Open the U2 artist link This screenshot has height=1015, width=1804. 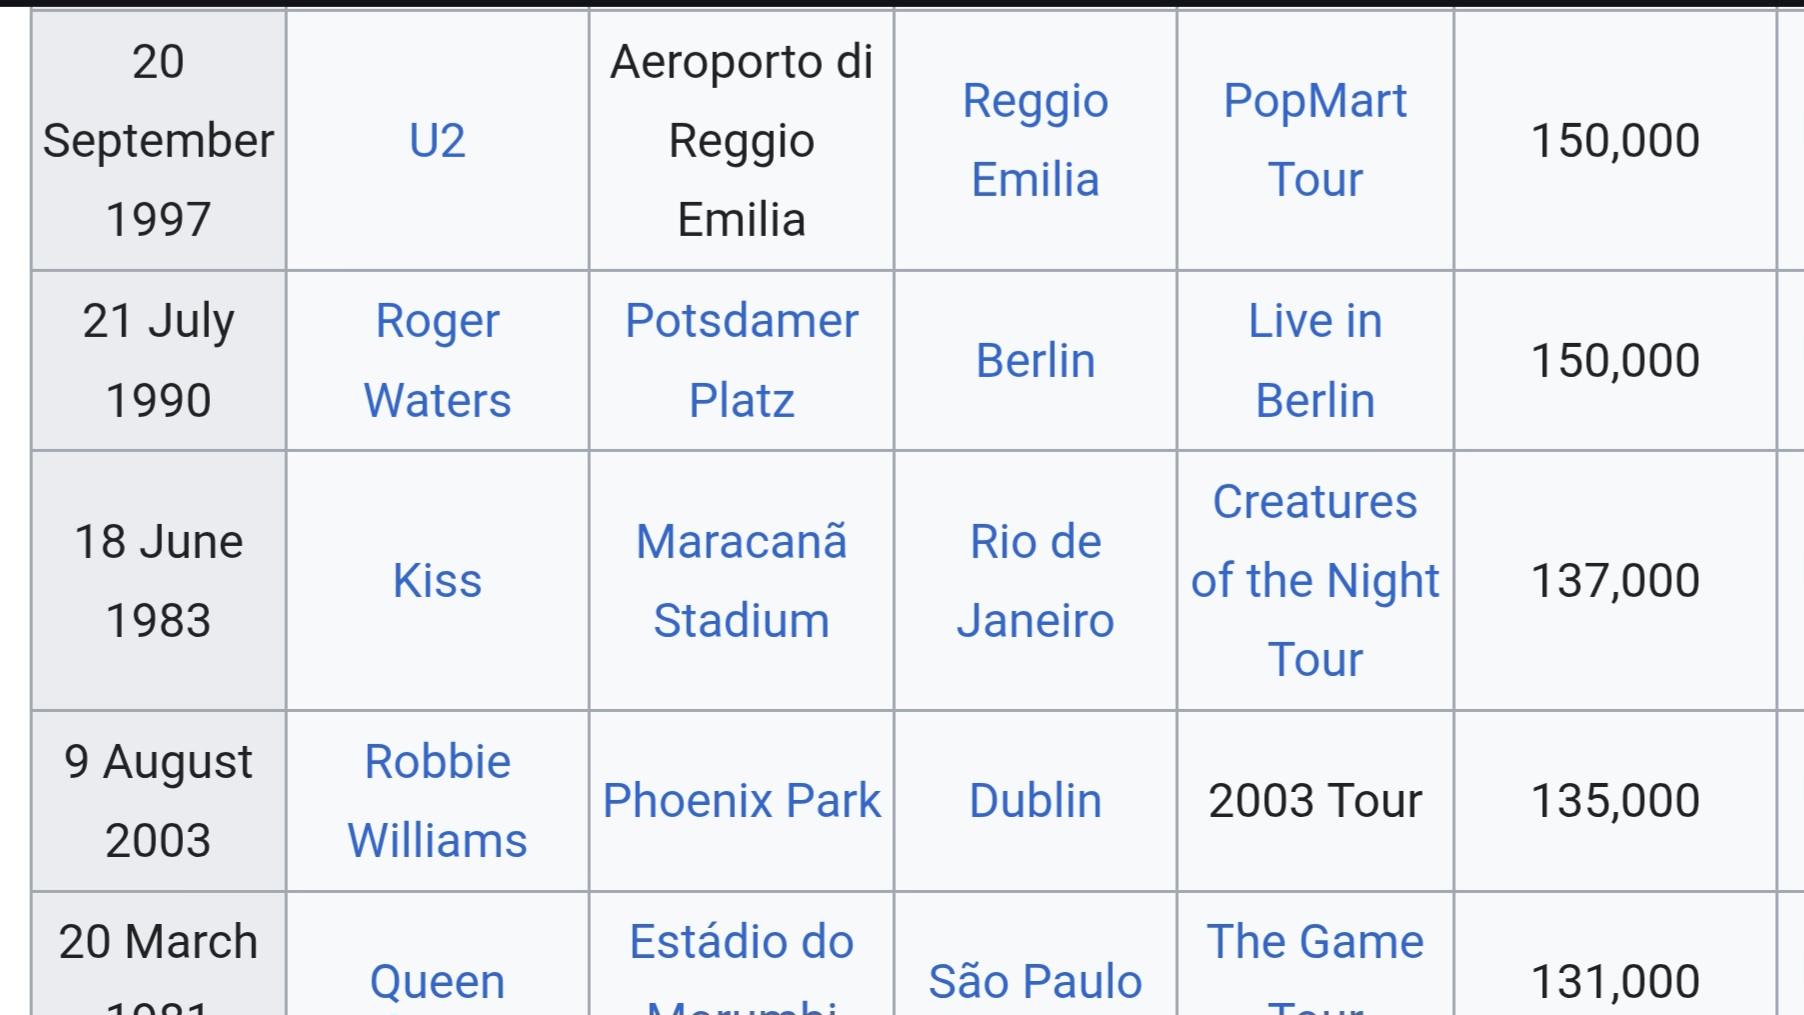tap(437, 141)
